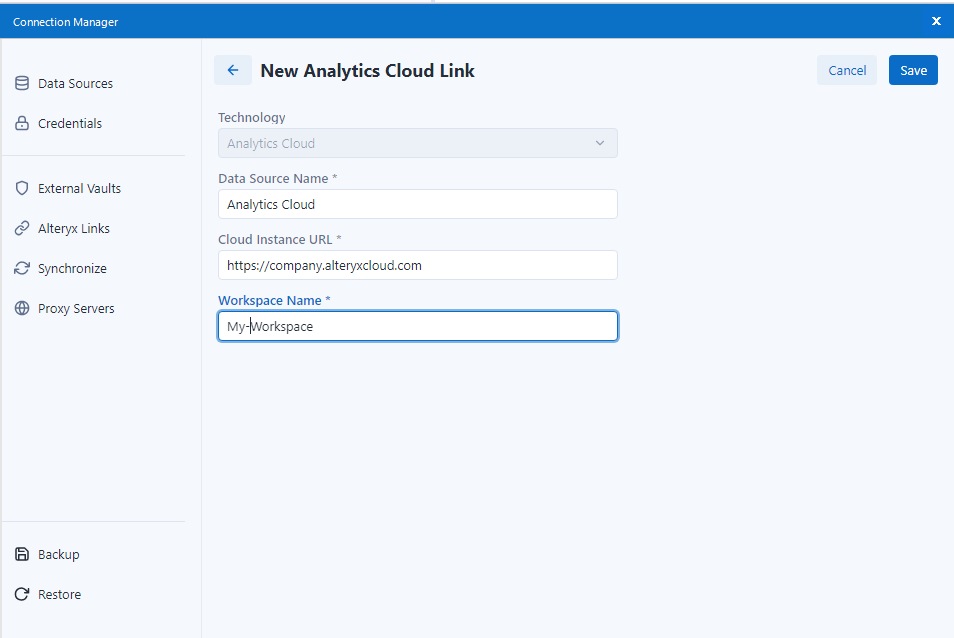Save the new Analytics Cloud link

click(912, 70)
